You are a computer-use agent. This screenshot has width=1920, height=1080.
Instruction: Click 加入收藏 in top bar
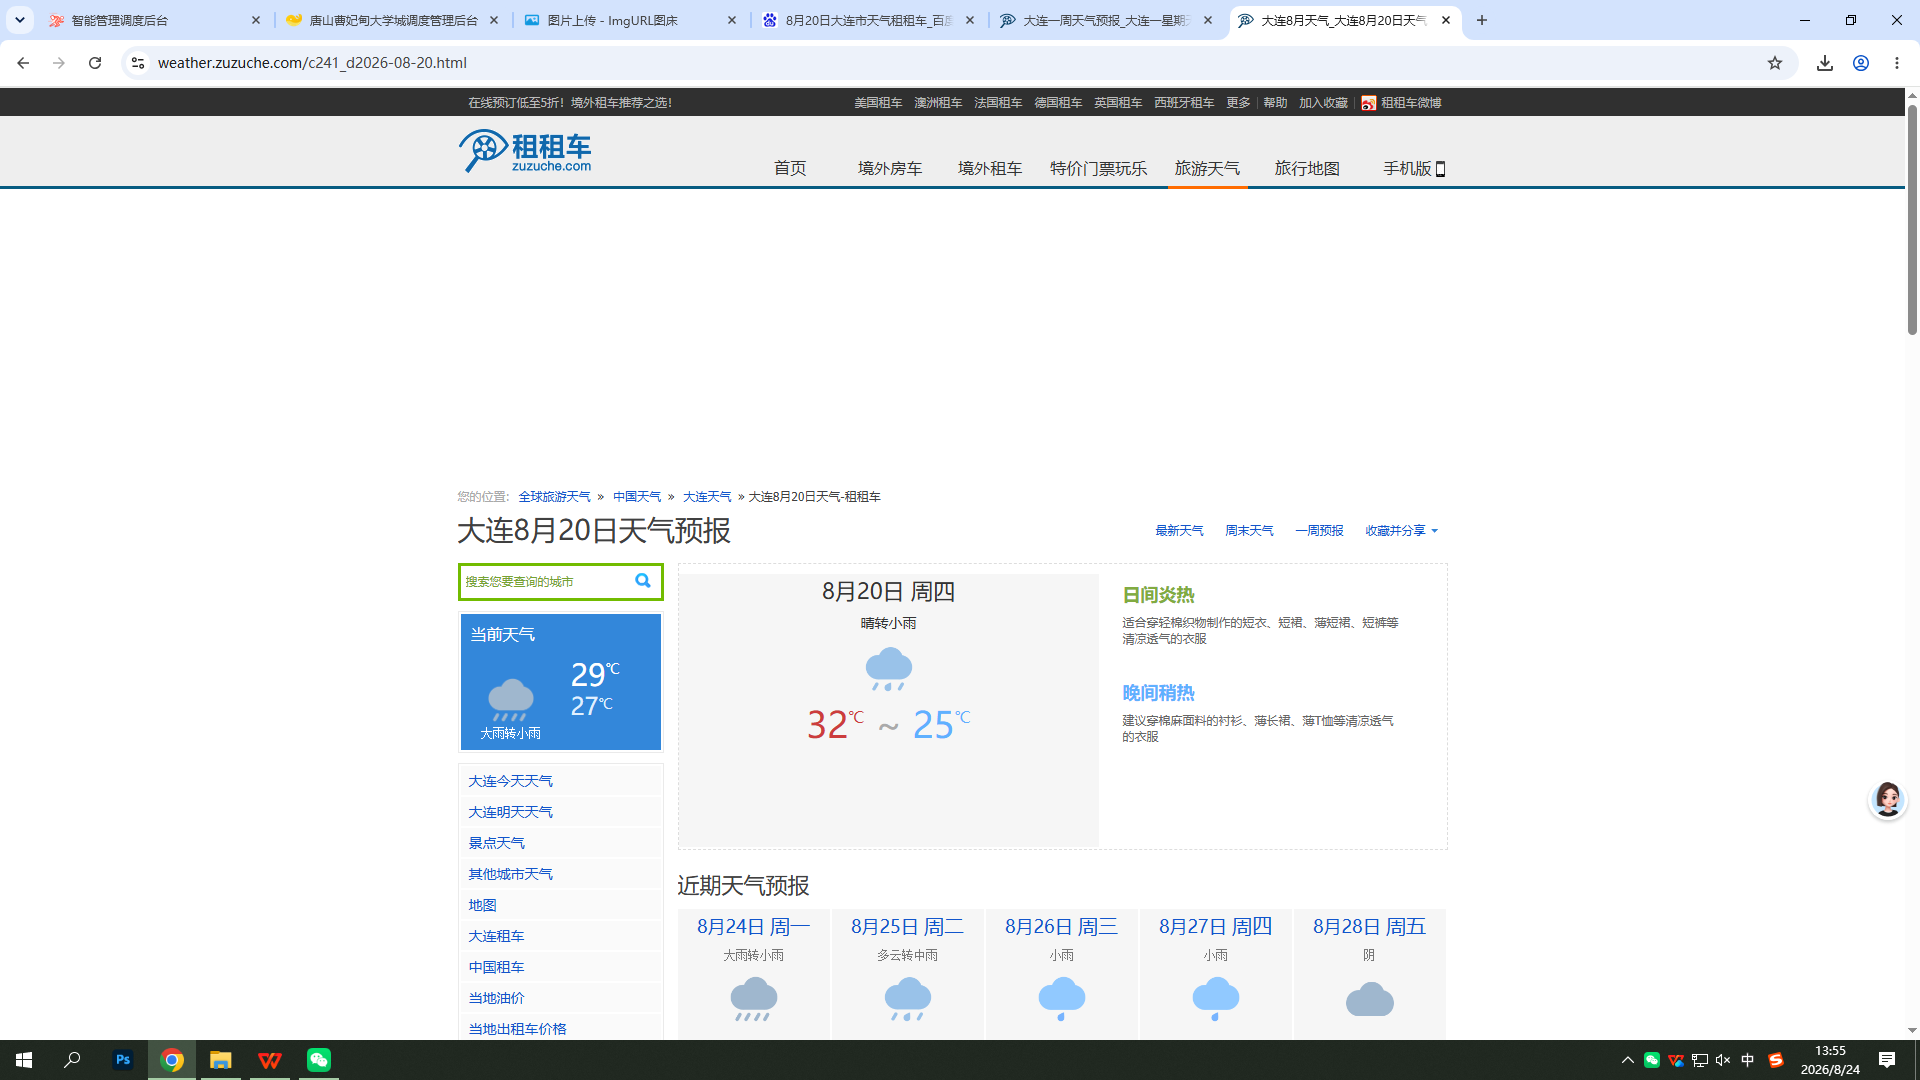[1323, 103]
